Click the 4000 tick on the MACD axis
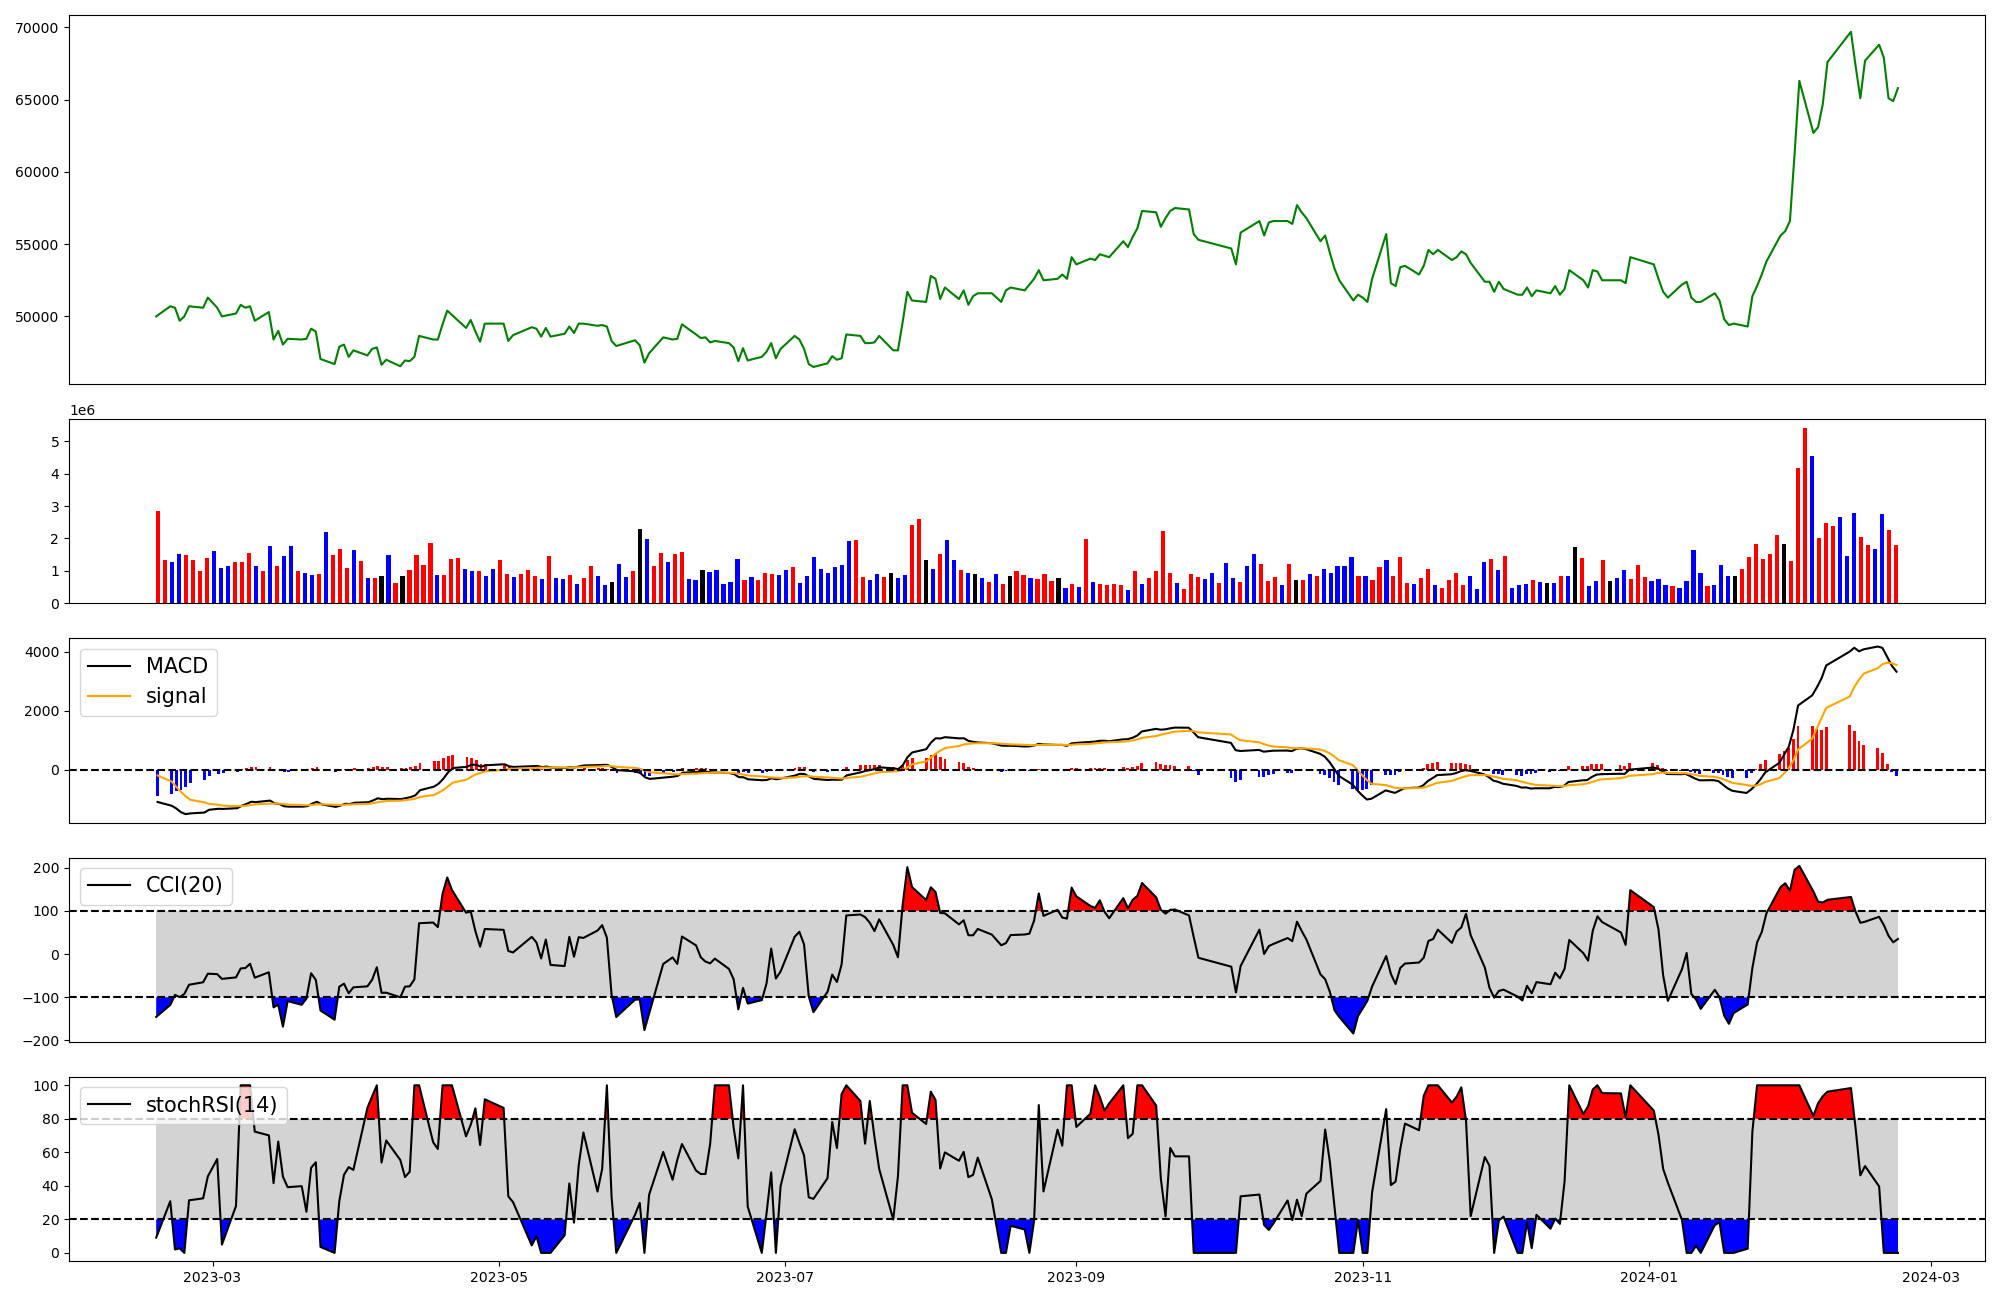The image size is (2000, 1300). [41, 653]
